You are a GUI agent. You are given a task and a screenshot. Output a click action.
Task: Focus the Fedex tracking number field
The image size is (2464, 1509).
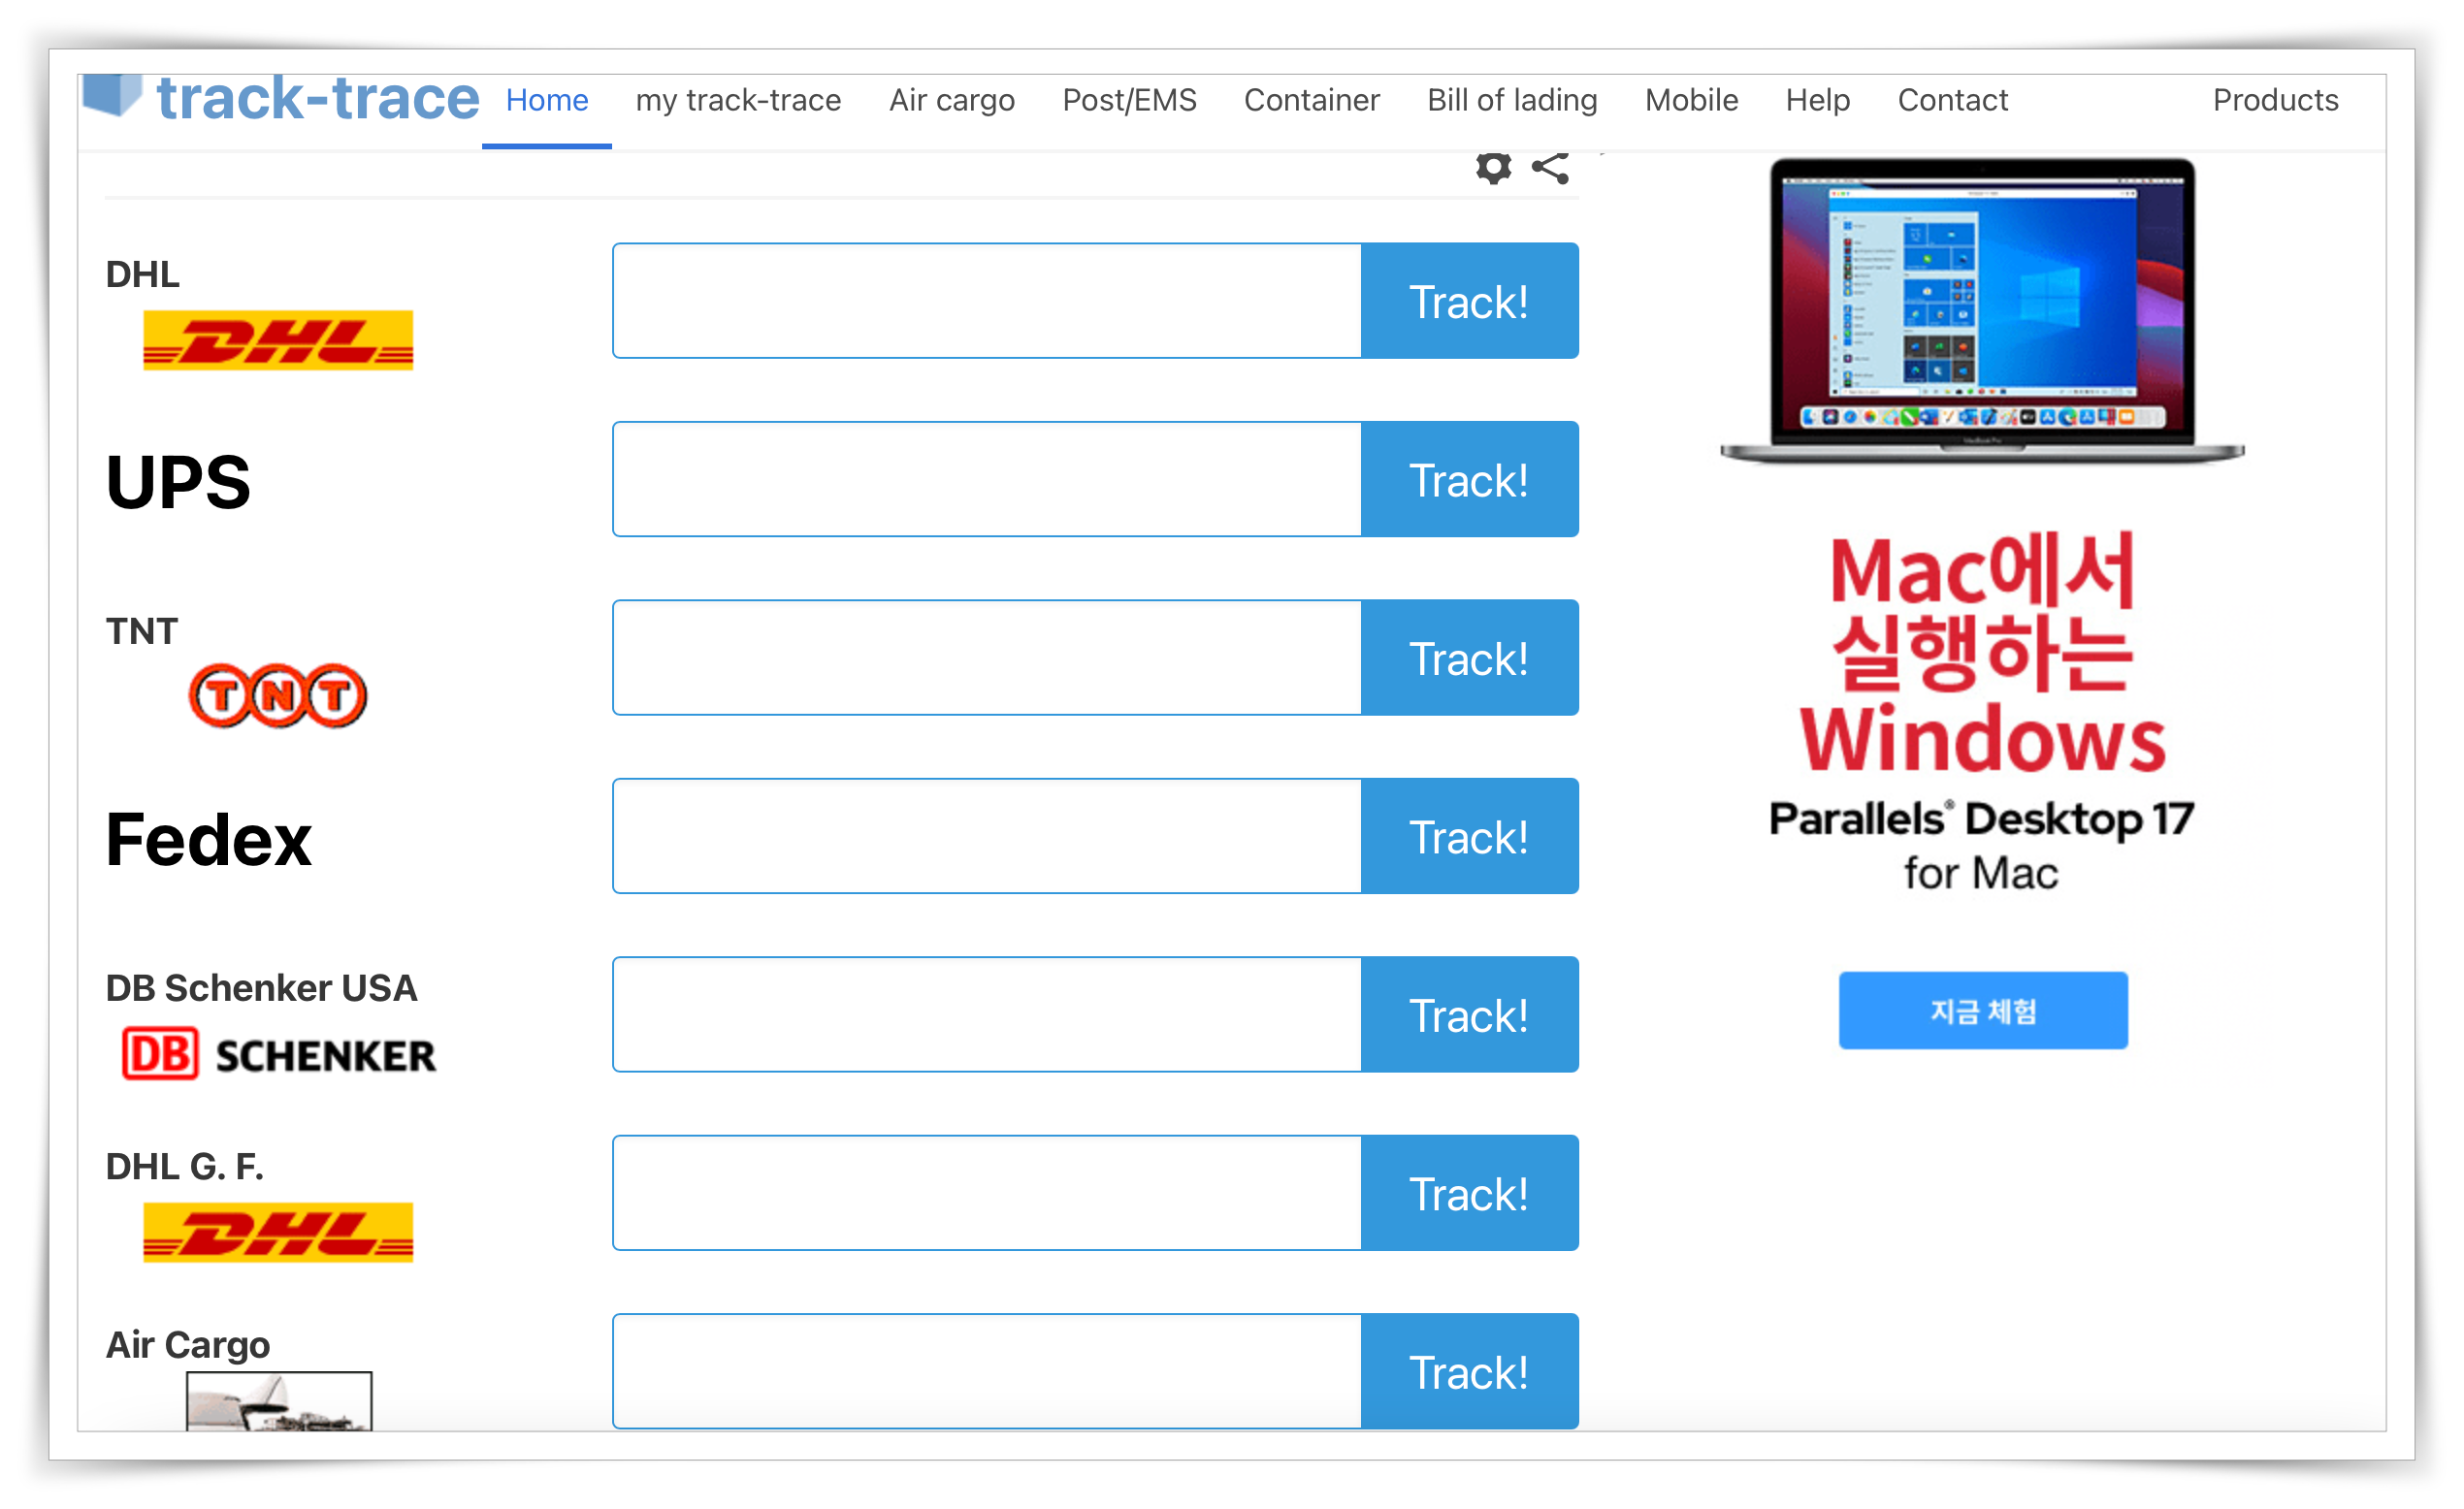click(987, 836)
